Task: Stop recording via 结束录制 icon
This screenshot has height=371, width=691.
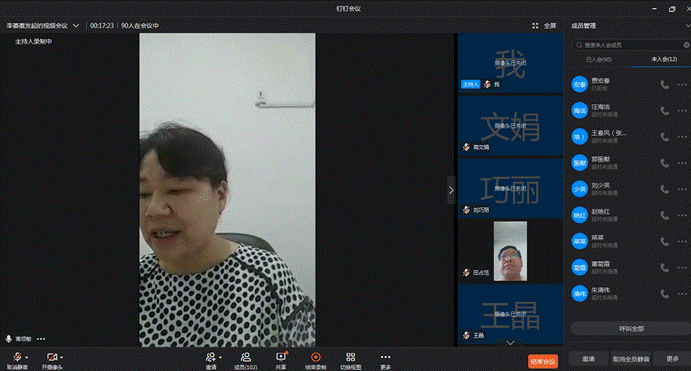Action: tap(316, 357)
